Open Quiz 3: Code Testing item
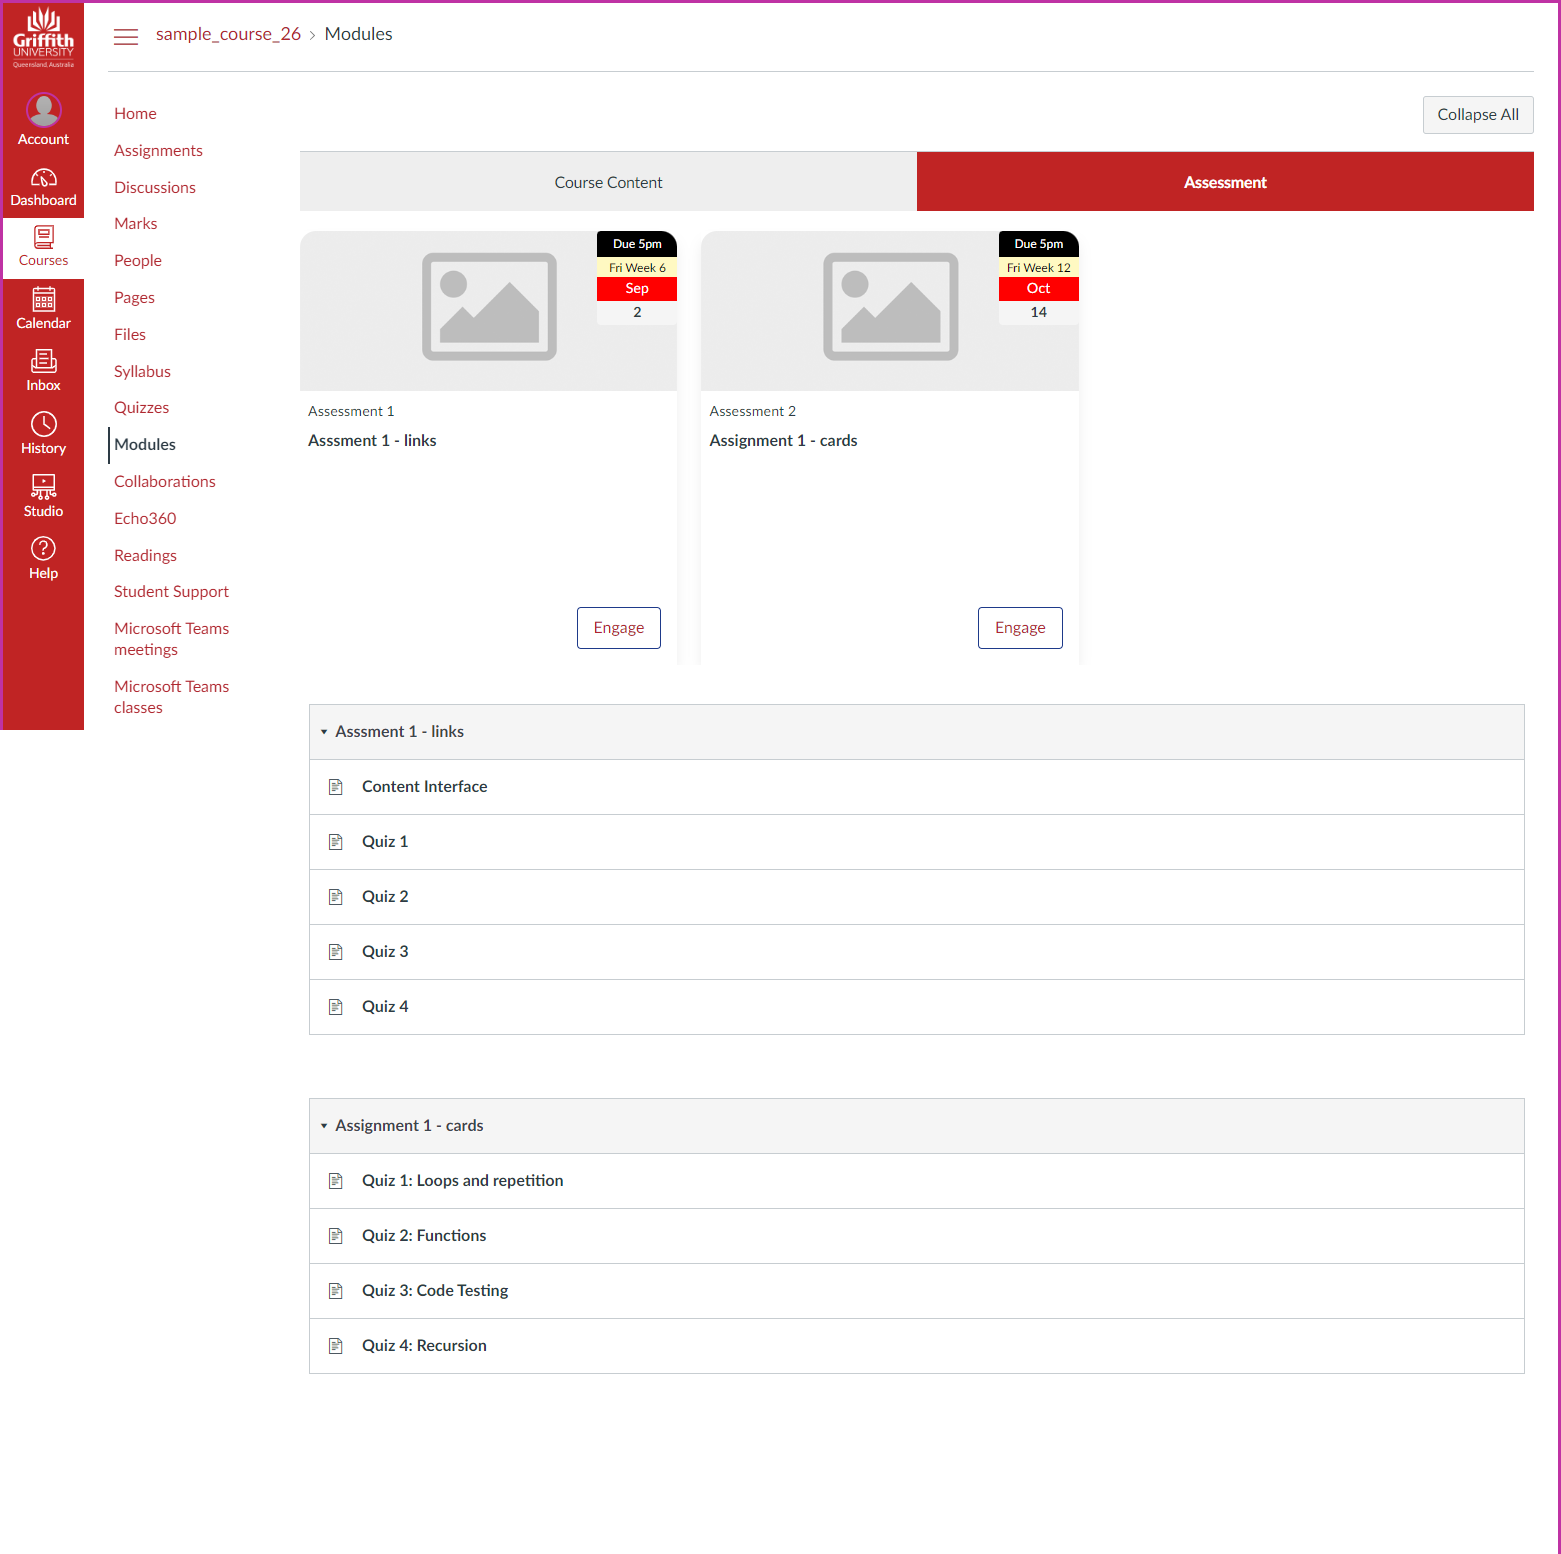 pyautogui.click(x=435, y=1291)
